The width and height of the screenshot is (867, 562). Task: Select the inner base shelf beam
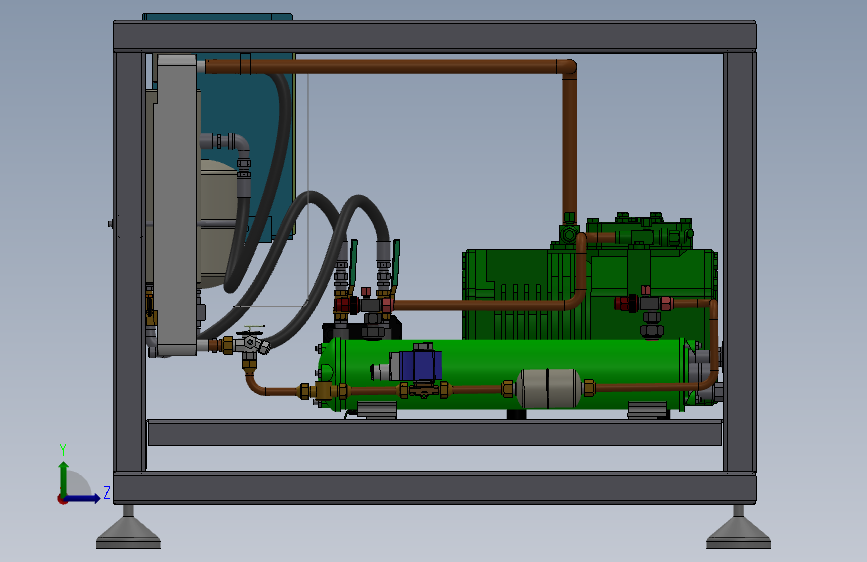pyautogui.click(x=435, y=433)
